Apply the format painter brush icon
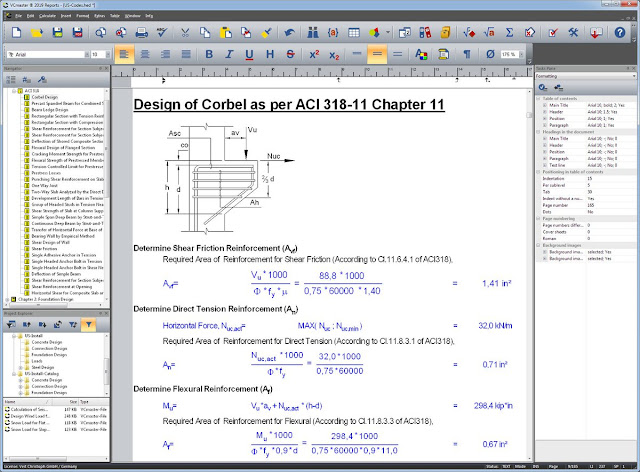The height and width of the screenshot is (472, 640). (x=267, y=32)
